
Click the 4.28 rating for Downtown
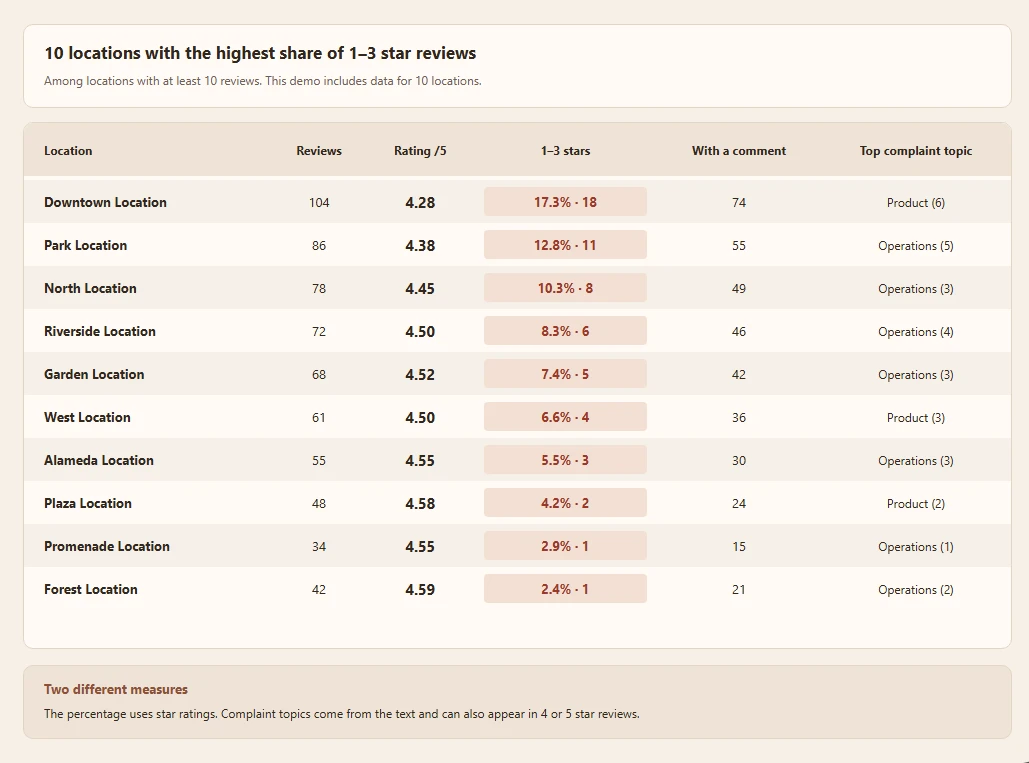pyautogui.click(x=420, y=203)
